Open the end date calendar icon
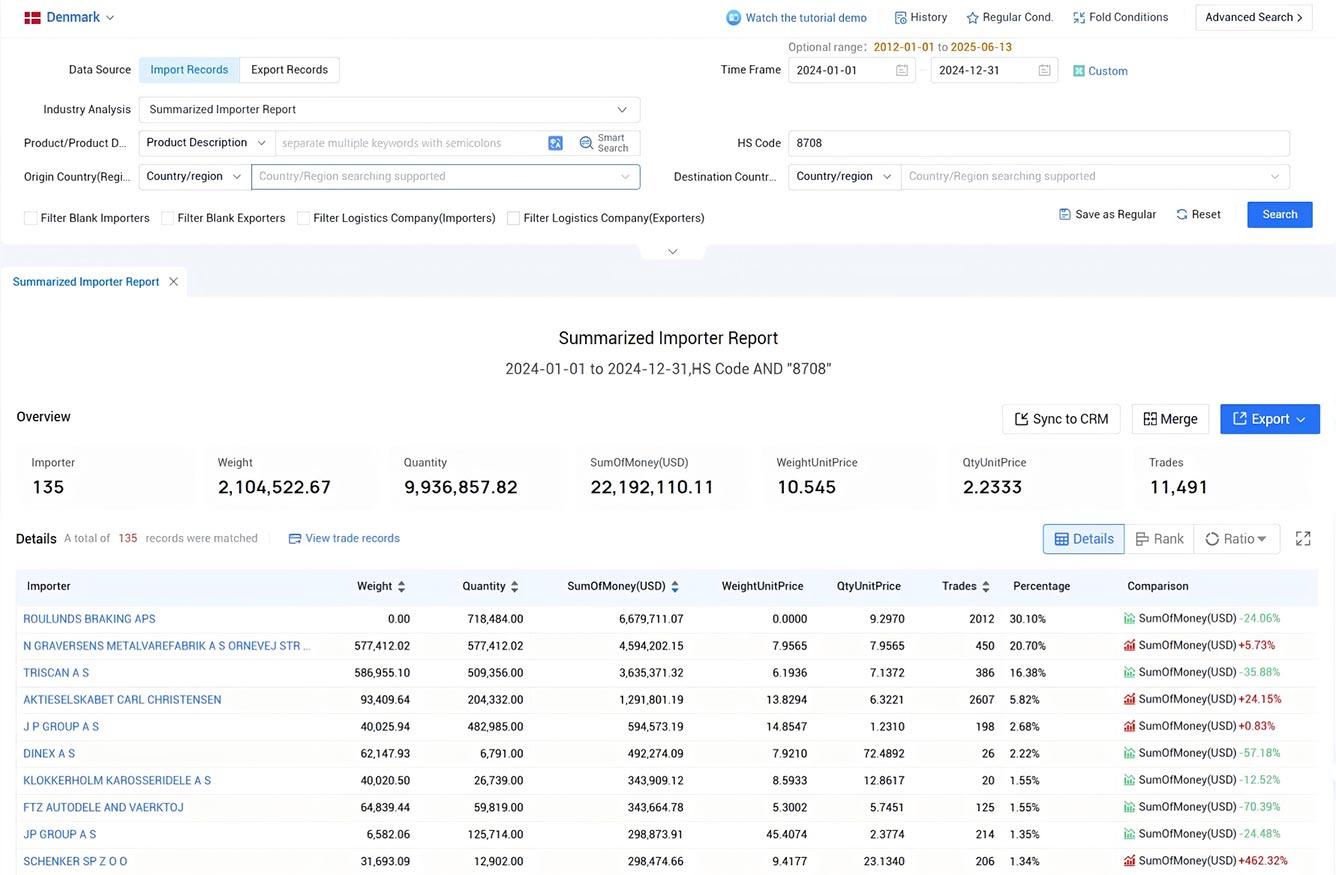 1044,70
